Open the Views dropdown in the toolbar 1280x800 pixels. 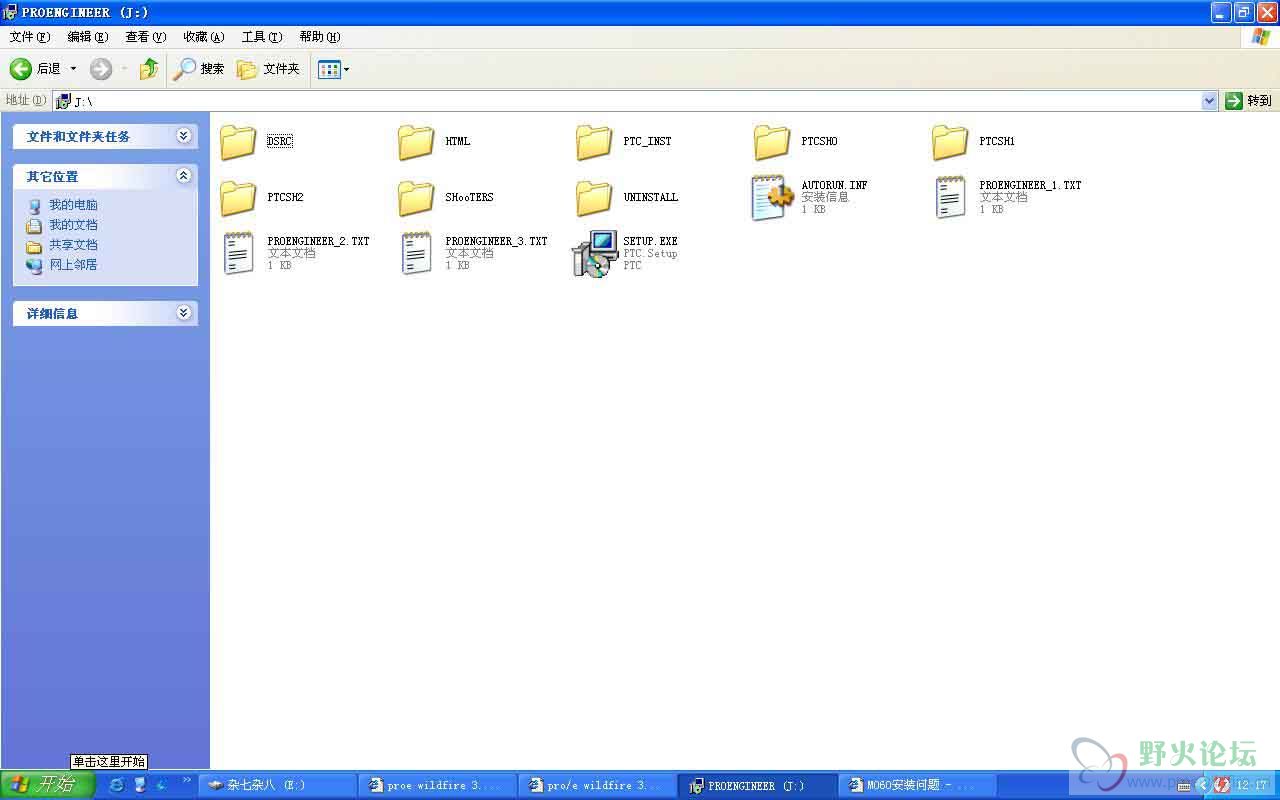point(333,69)
